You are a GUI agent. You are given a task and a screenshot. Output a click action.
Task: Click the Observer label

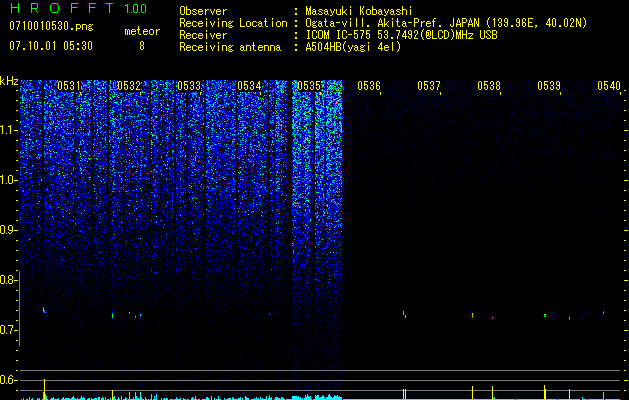point(203,11)
